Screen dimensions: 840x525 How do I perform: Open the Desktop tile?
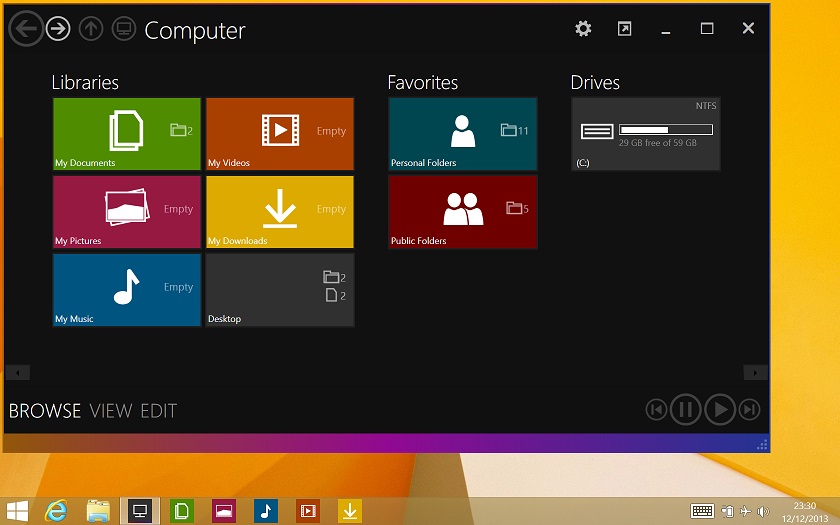click(280, 290)
